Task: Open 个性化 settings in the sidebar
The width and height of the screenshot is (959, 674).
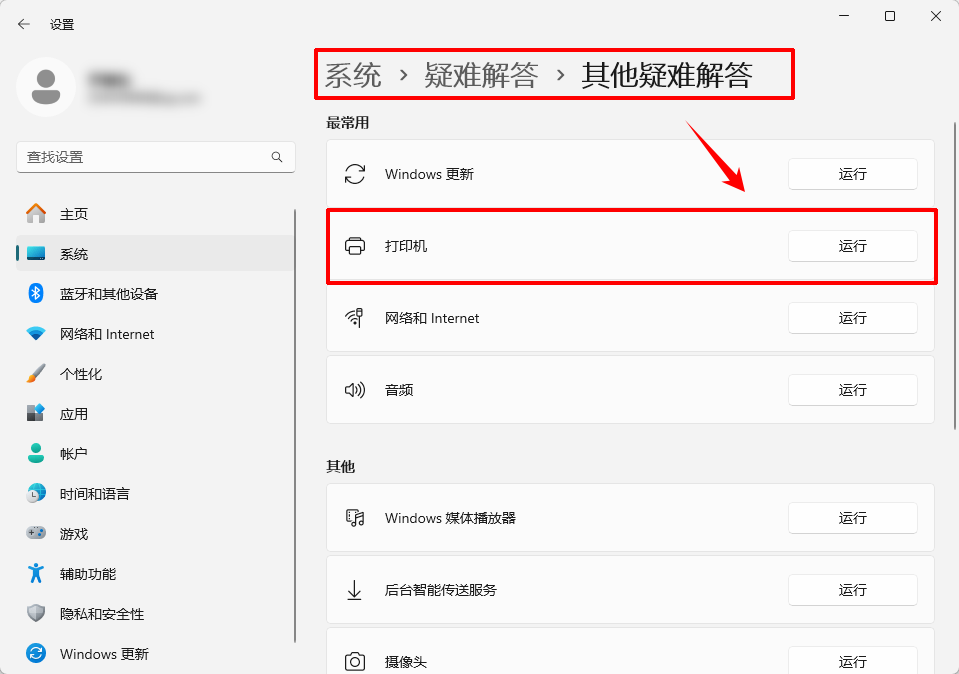Action: click(155, 374)
